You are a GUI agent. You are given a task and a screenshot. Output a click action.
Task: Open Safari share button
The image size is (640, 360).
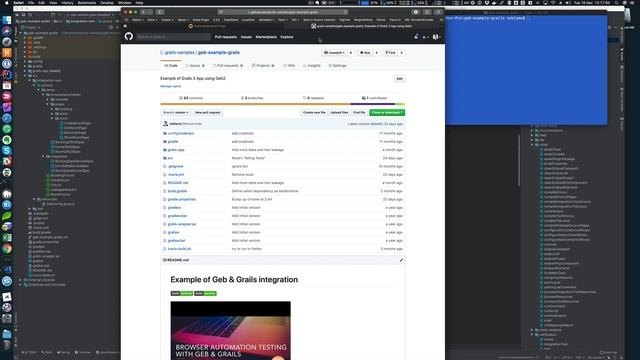coord(427,12)
